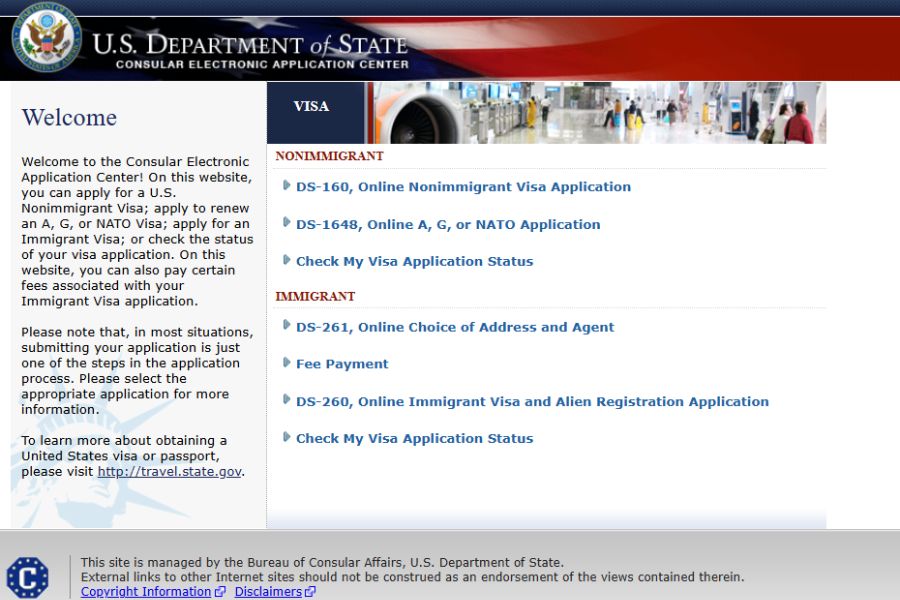
Task: Click the arrow bullet beside DS-1648
Action: (x=287, y=223)
